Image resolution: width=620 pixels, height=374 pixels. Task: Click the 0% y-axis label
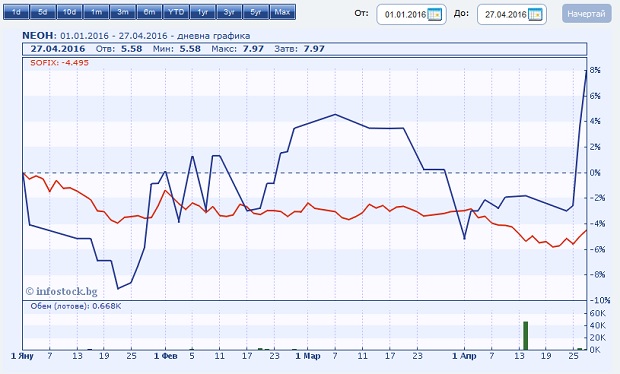(x=595, y=173)
